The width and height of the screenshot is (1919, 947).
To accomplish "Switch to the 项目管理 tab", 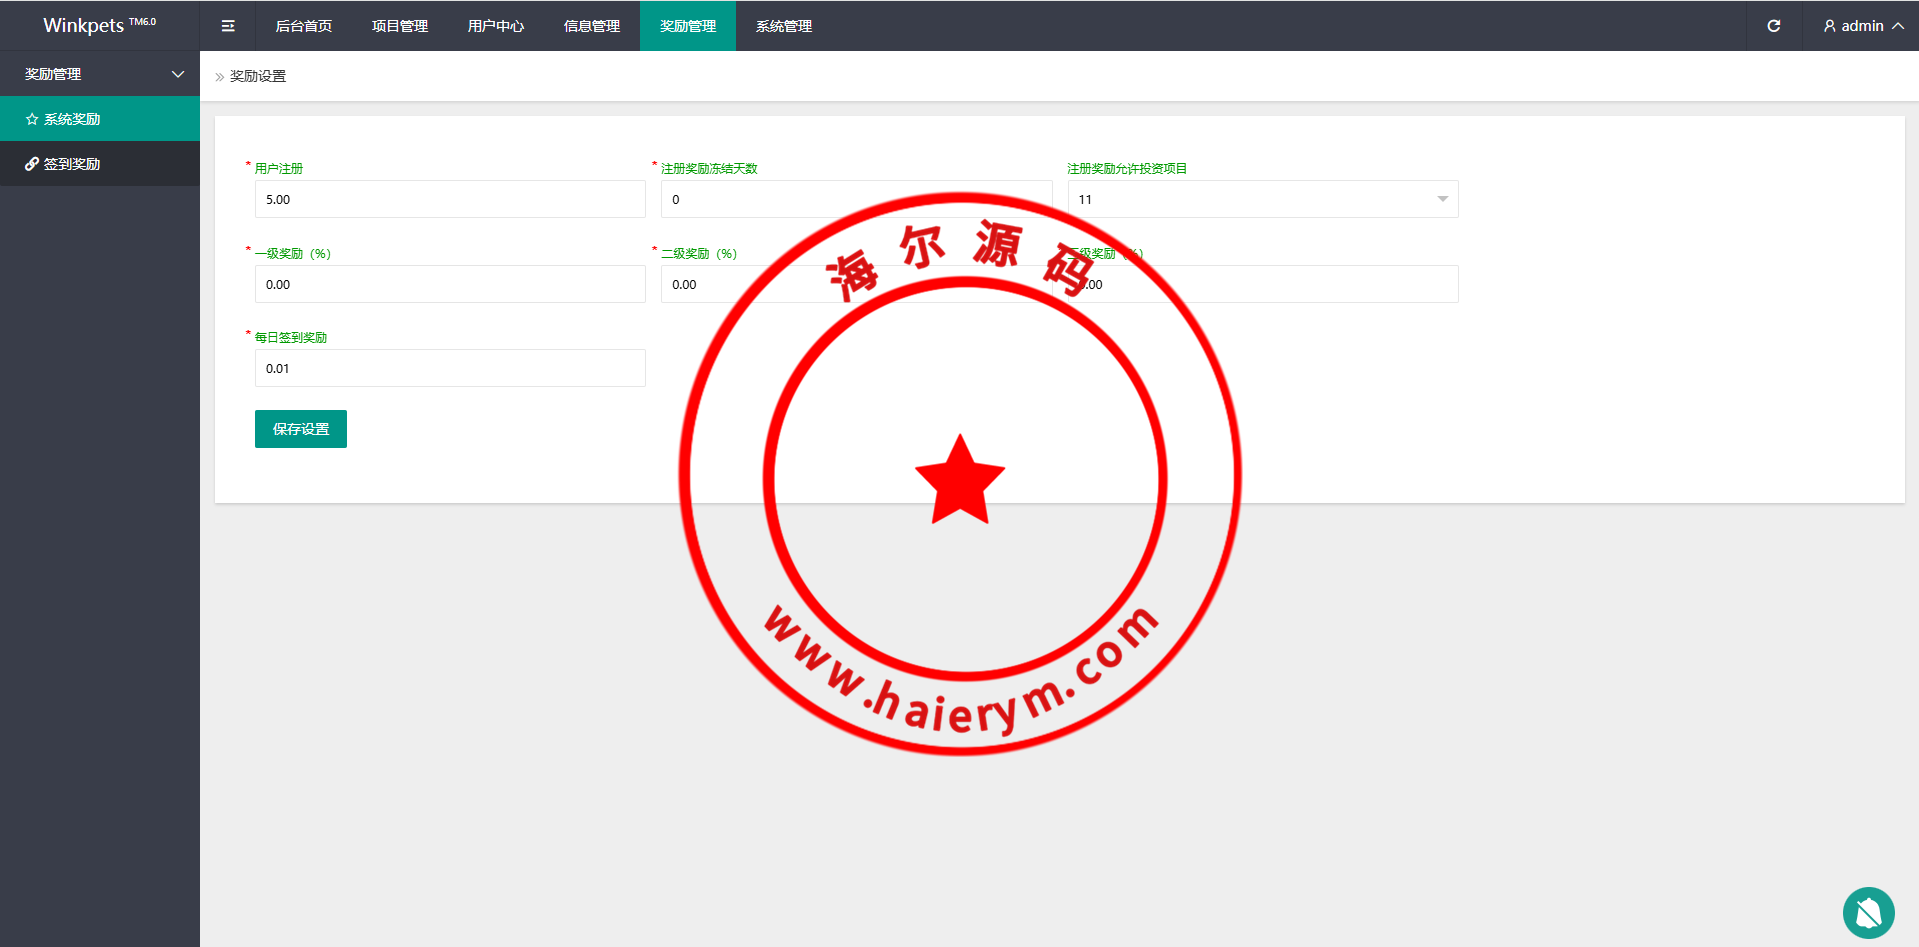I will click(400, 26).
